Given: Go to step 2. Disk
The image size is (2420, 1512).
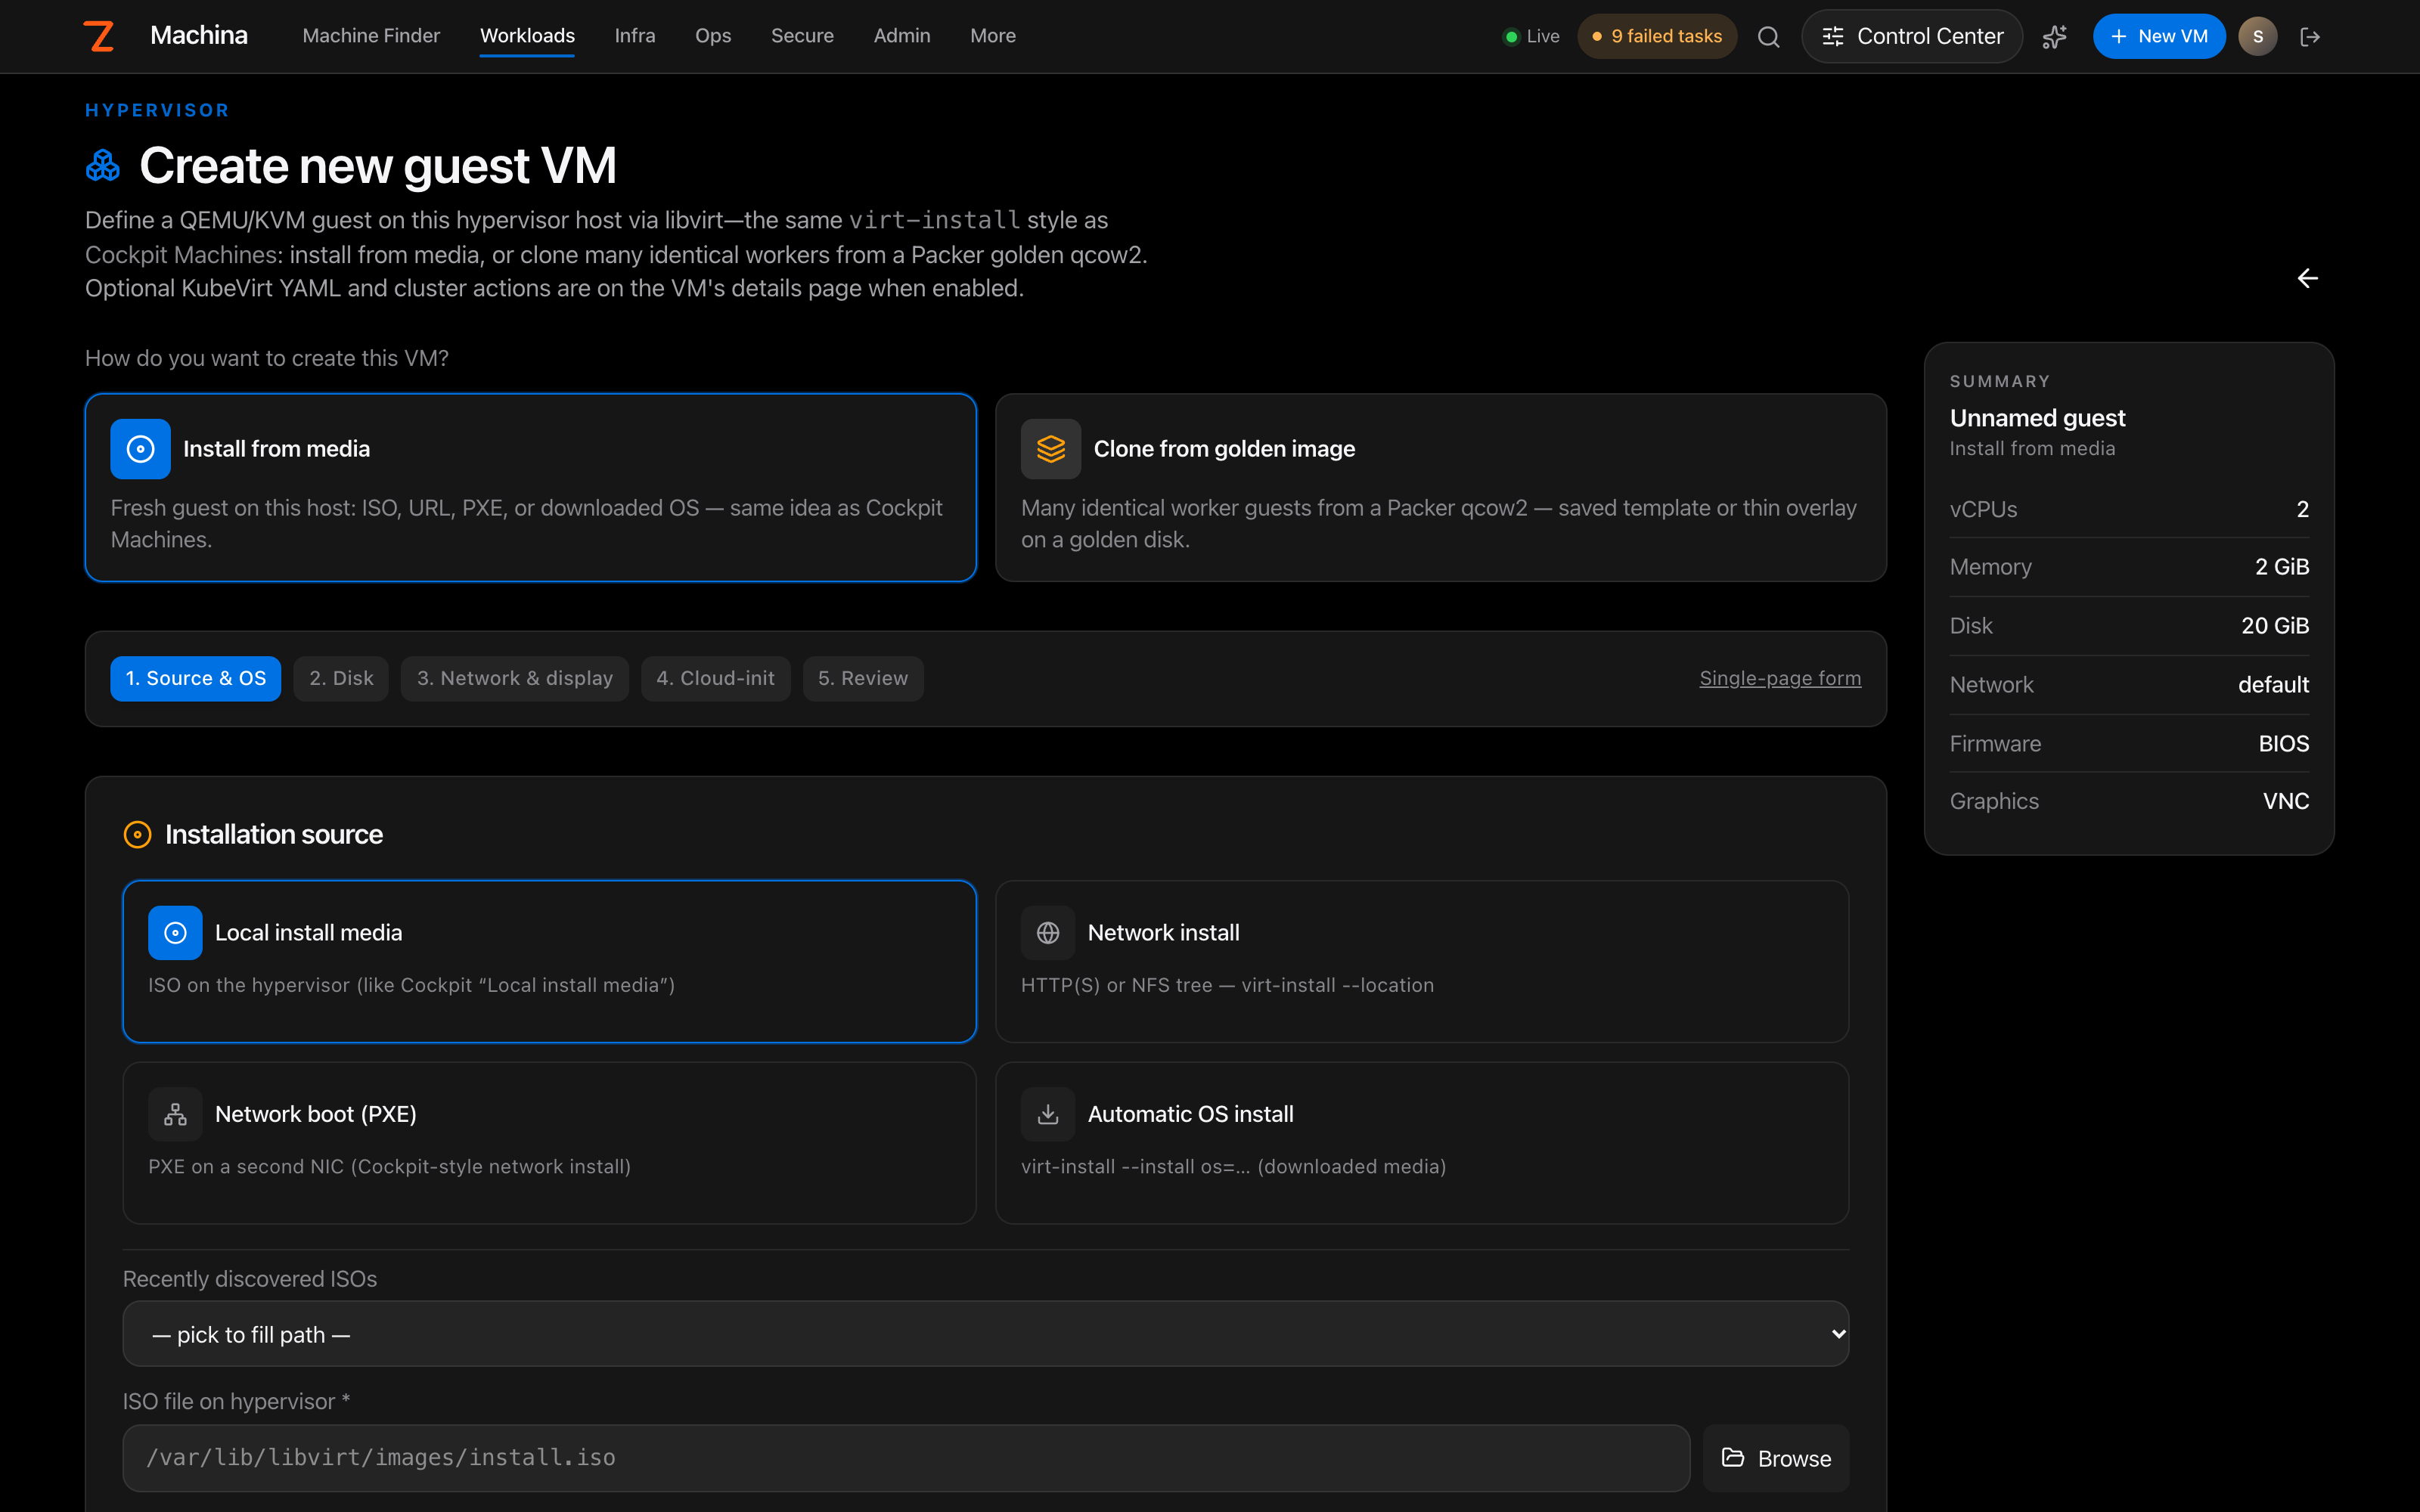Looking at the screenshot, I should tap(341, 679).
